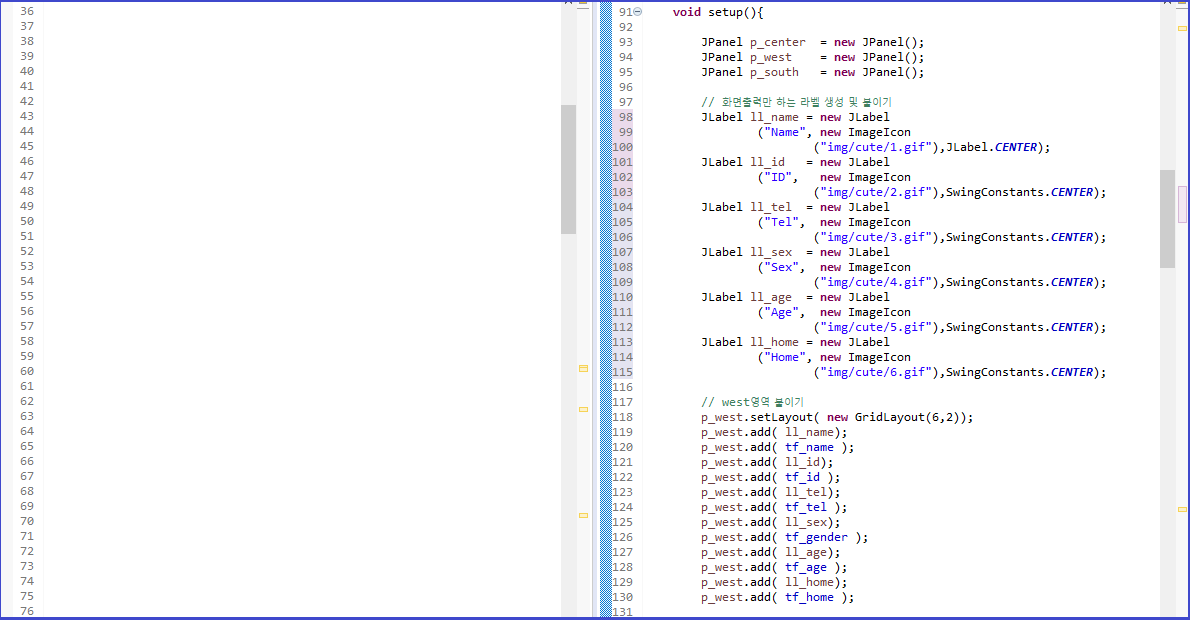Click tf_tel in the p_west.add call
Screen dimensions: 1190x620
[x=806, y=508]
